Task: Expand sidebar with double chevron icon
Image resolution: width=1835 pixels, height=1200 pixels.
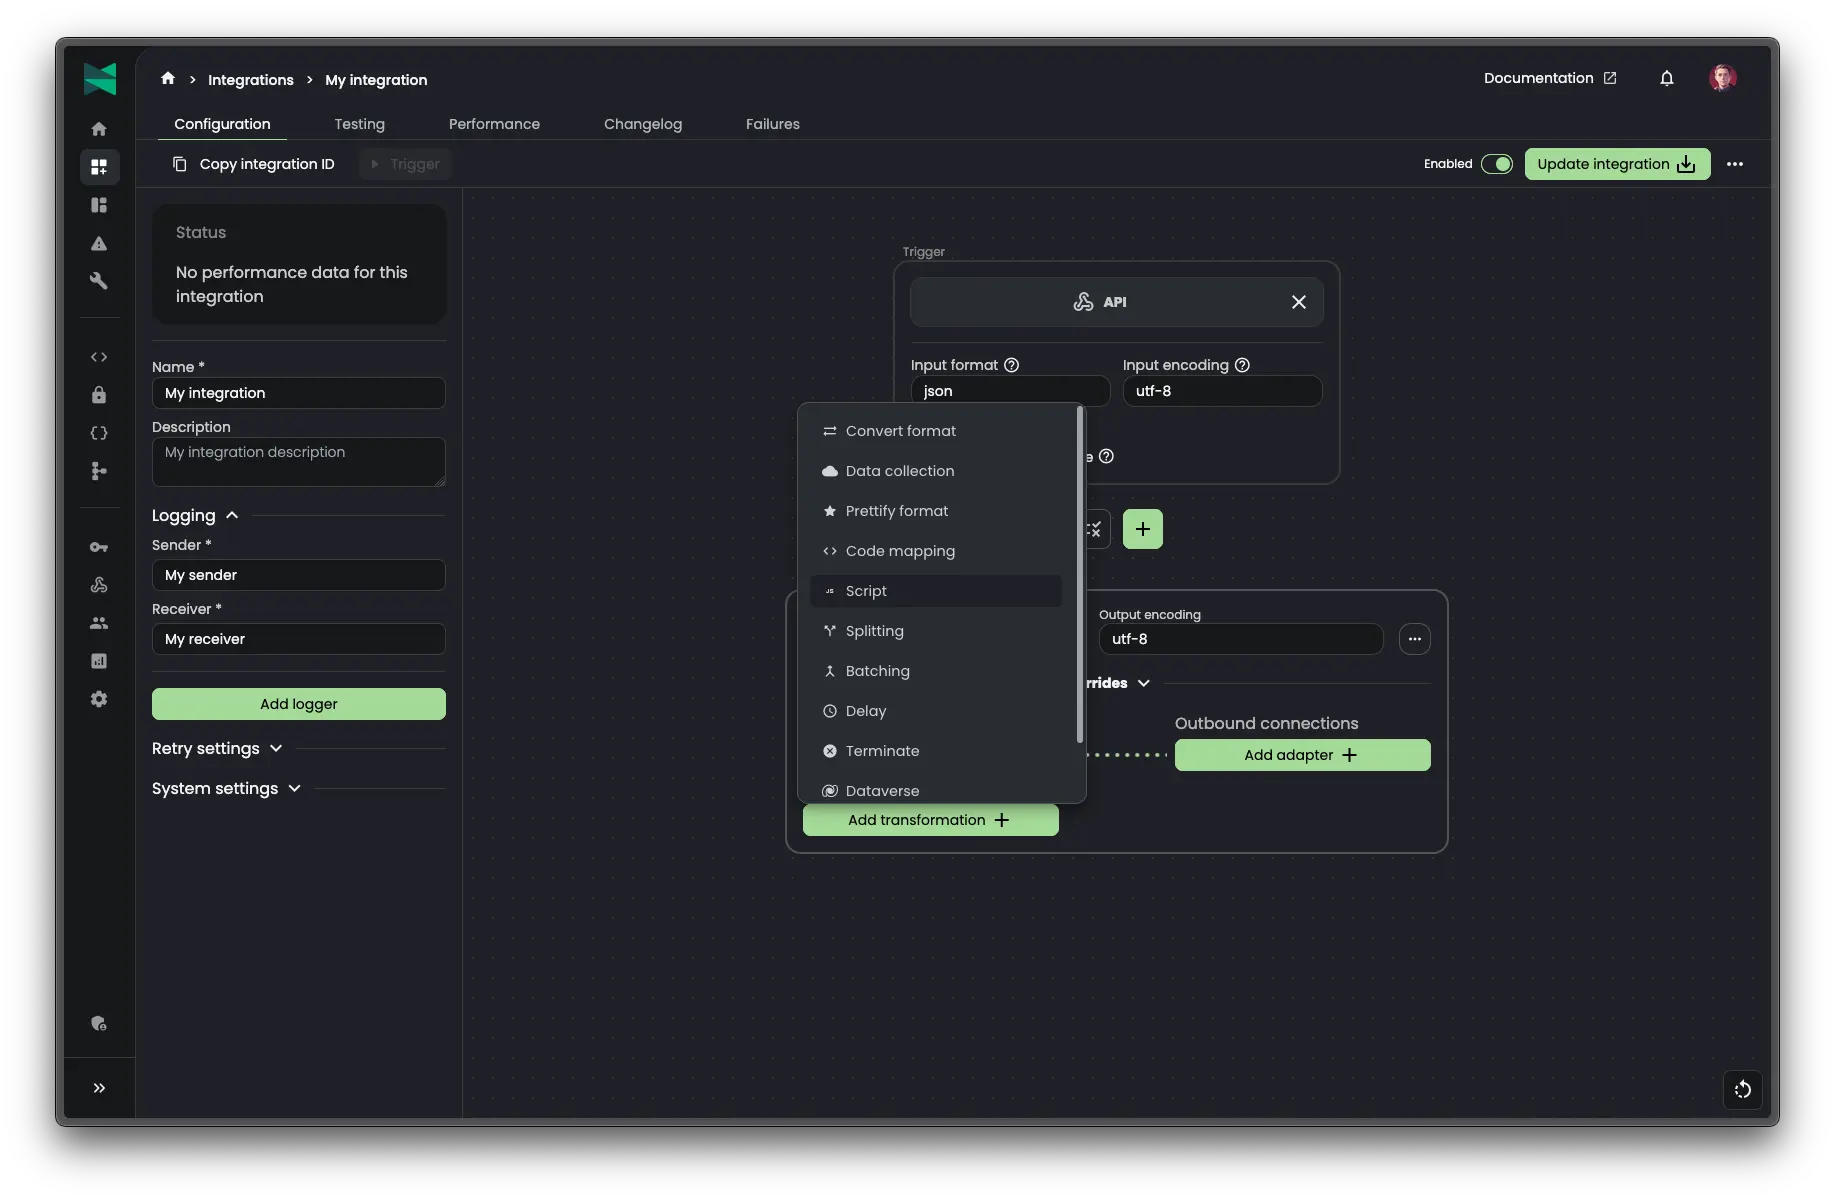Action: click(99, 1088)
